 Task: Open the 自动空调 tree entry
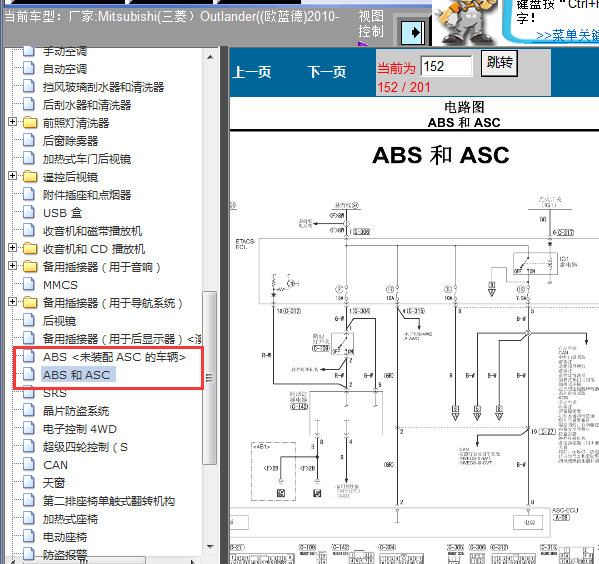[65, 69]
